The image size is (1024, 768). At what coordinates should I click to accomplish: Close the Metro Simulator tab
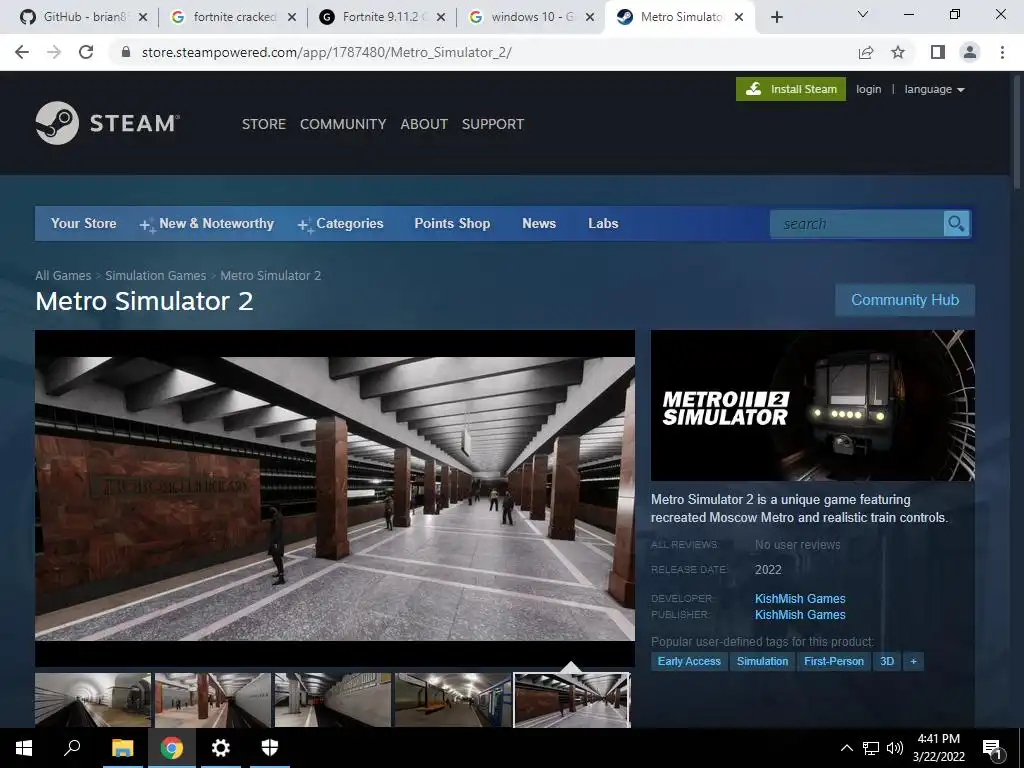pos(739,18)
